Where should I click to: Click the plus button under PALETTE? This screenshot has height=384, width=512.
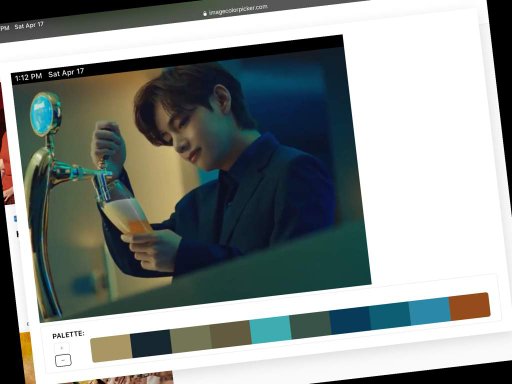pos(62,348)
